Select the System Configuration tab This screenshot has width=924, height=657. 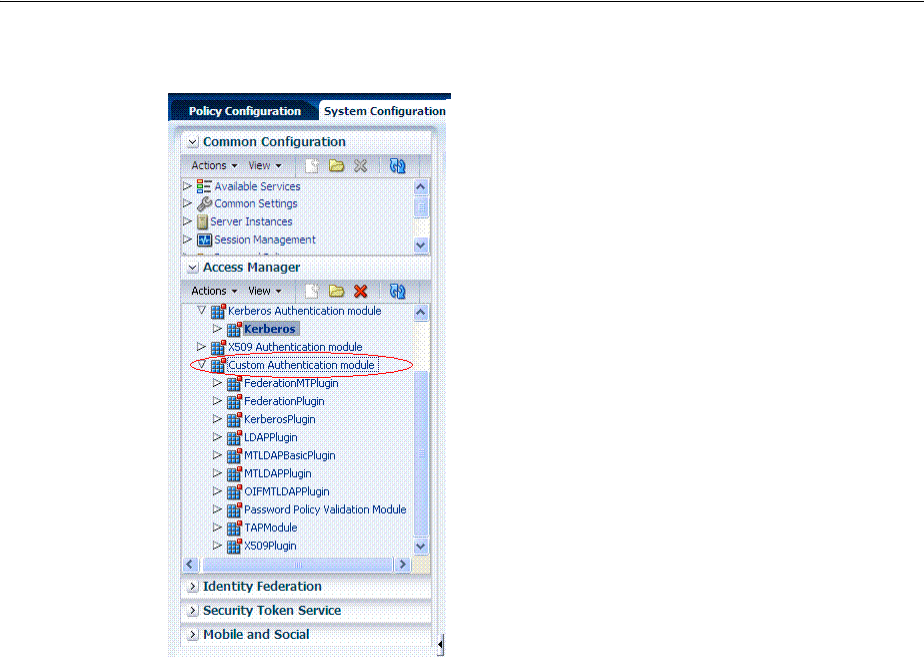384,111
